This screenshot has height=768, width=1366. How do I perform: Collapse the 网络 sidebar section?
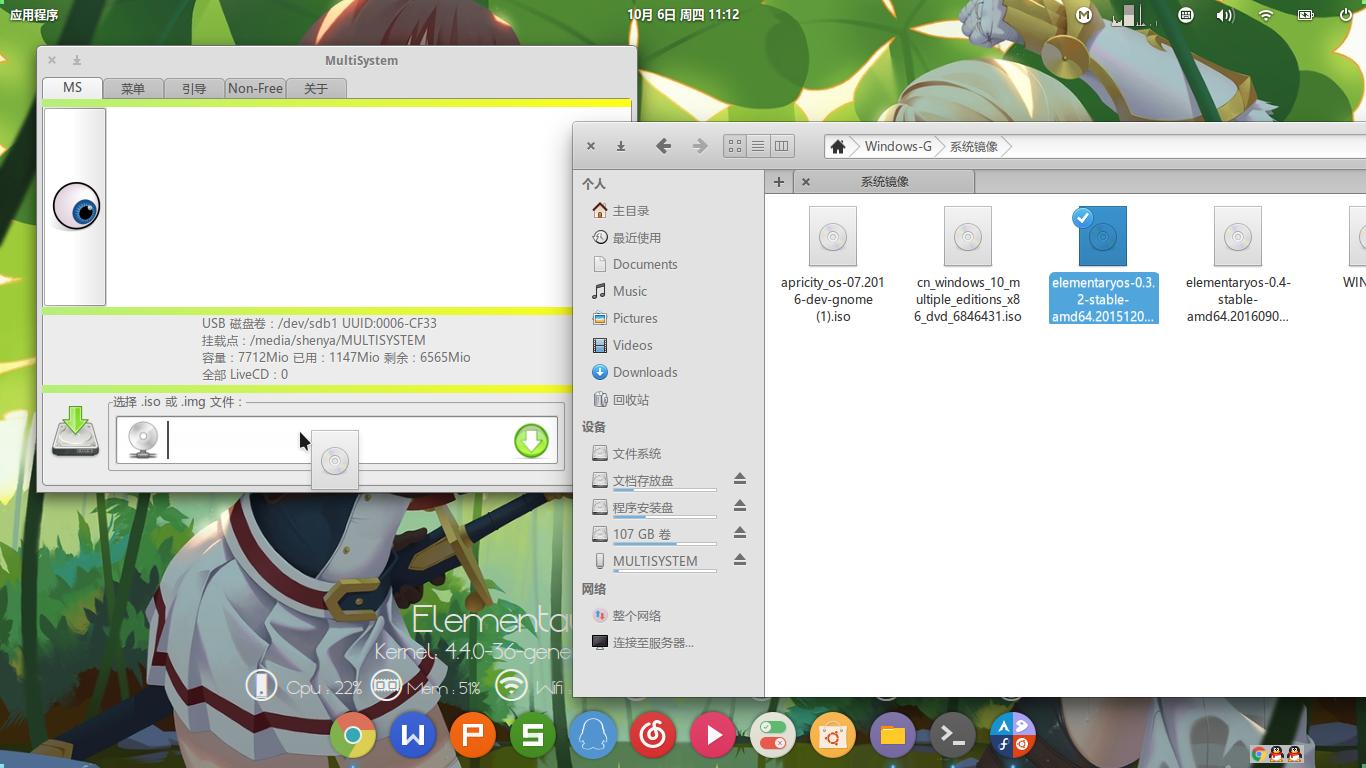[x=594, y=589]
